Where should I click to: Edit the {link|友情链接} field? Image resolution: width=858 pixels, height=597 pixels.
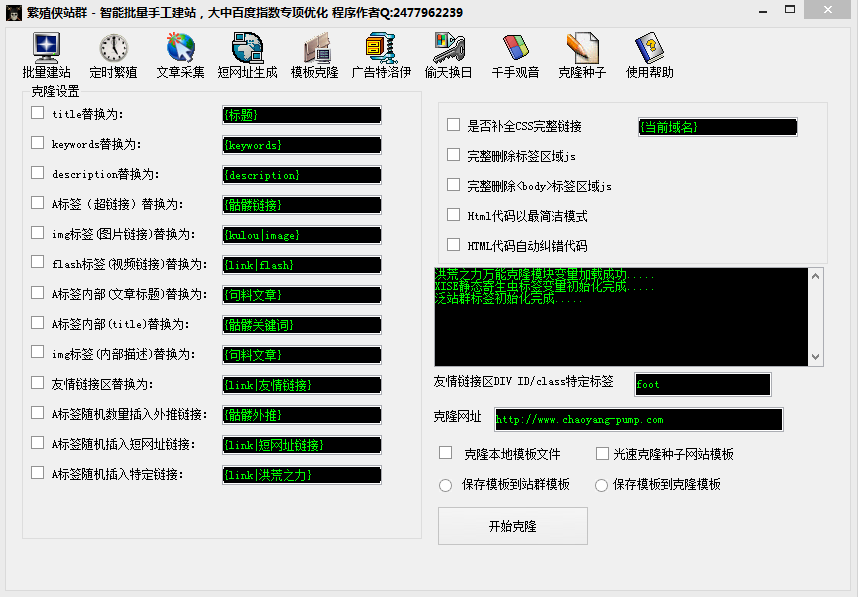[x=302, y=385]
